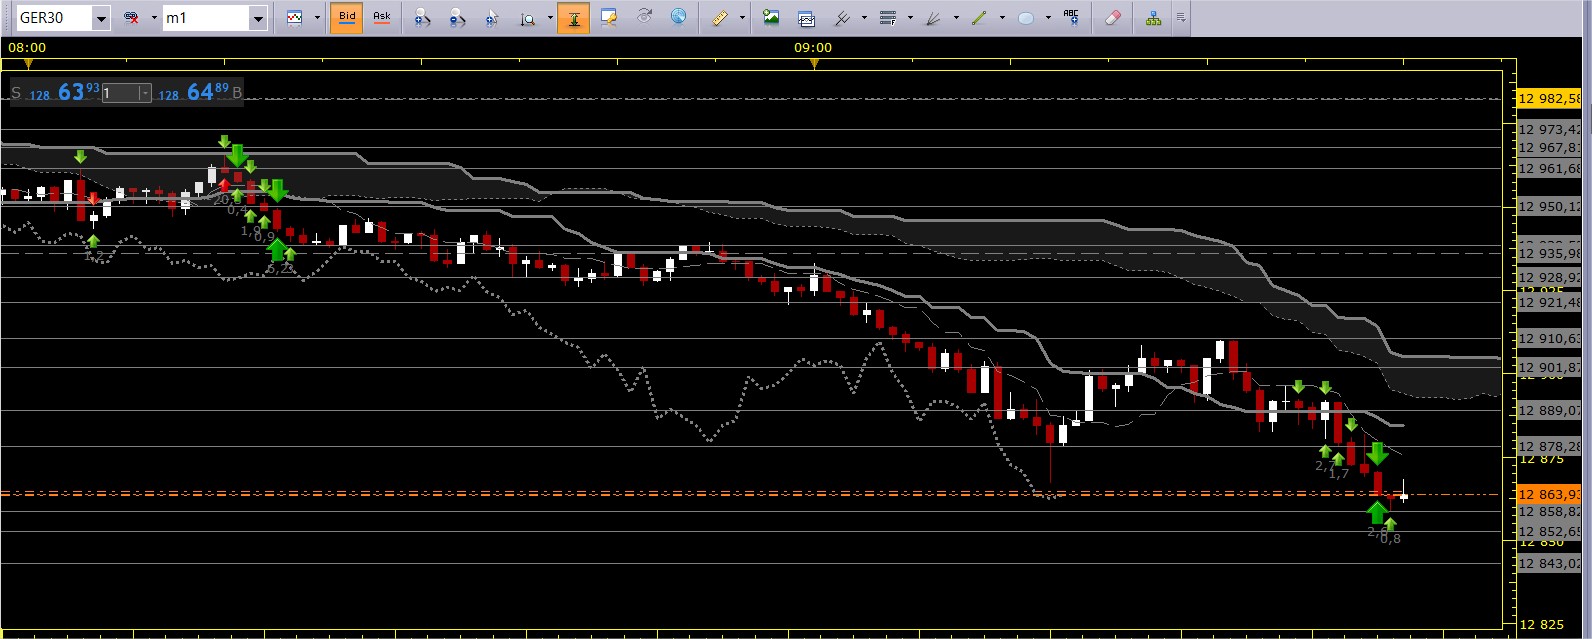Expand the fan lines options arrow
Image resolution: width=1592 pixels, height=639 pixels.
pyautogui.click(x=956, y=18)
